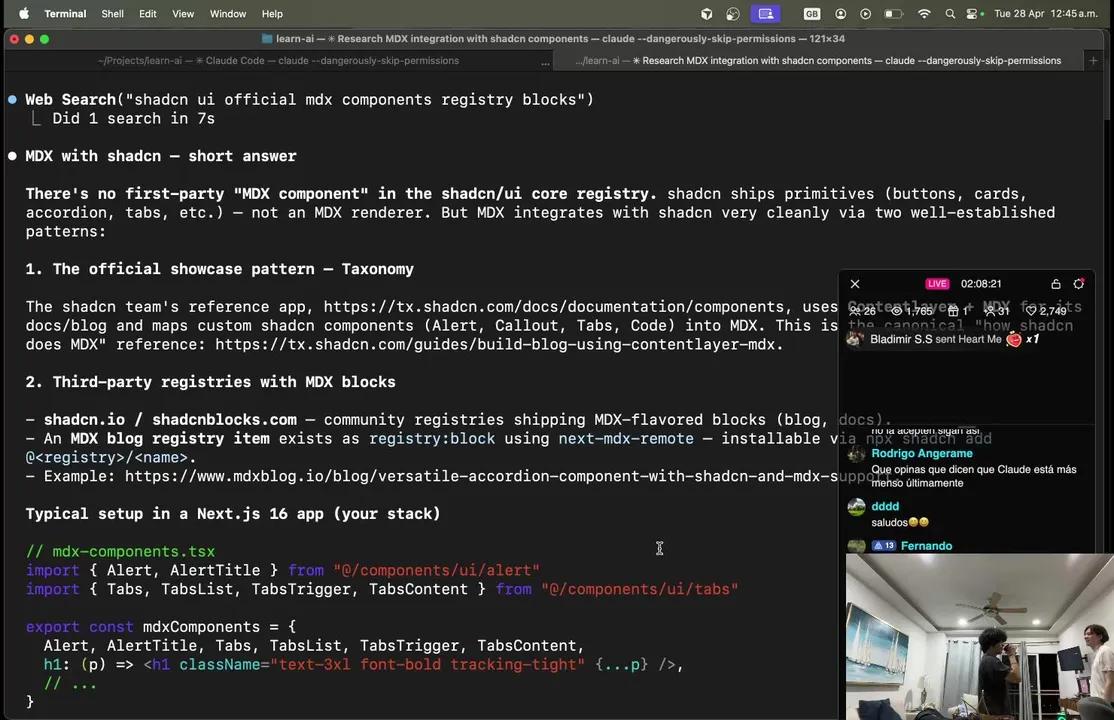Click the 'MDX with shadcn — short answer' heading

click(161, 156)
